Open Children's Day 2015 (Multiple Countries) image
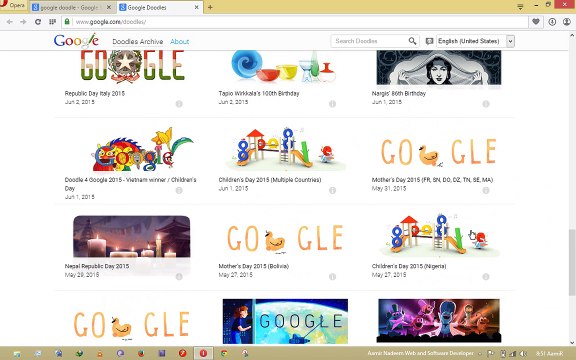 286,149
